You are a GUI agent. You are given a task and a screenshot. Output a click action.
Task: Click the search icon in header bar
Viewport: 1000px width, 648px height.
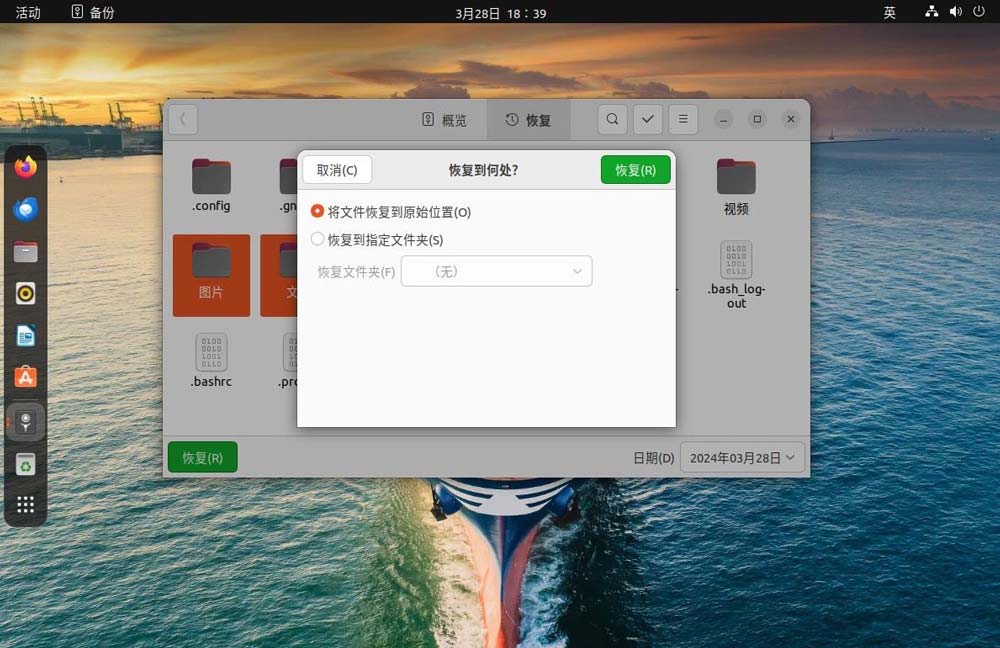(x=613, y=119)
